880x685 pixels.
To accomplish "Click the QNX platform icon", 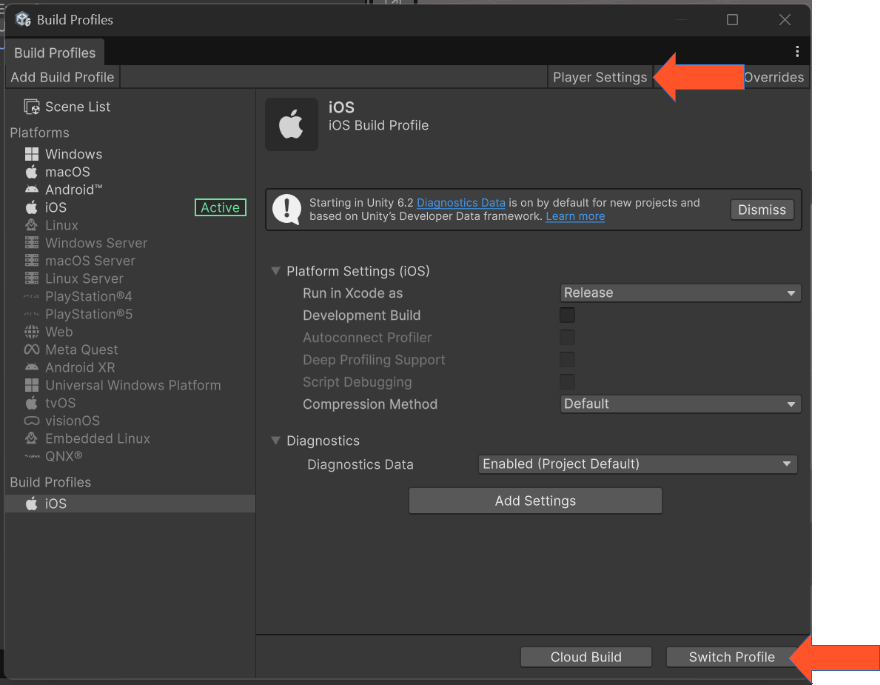I will 31,456.
